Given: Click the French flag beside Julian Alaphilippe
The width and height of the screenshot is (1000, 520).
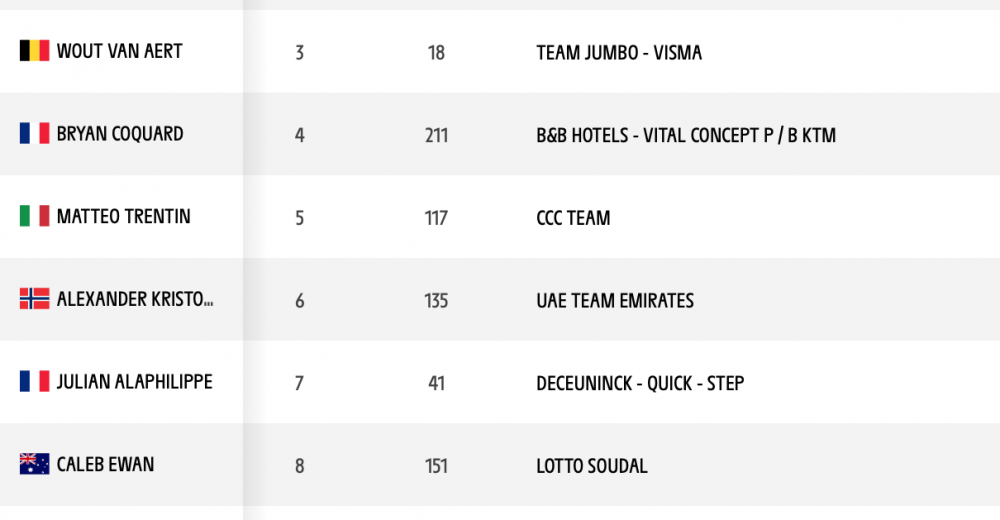Looking at the screenshot, I should pos(34,382).
